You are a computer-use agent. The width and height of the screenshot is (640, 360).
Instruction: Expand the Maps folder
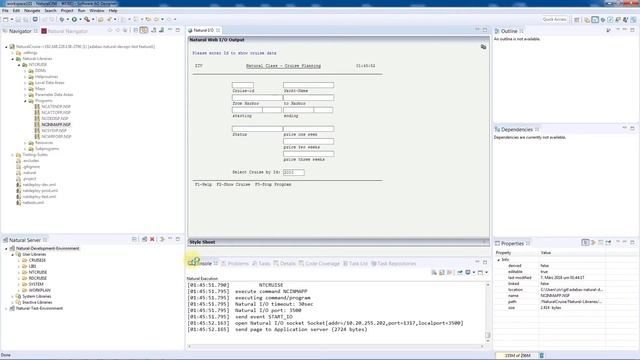(25, 89)
